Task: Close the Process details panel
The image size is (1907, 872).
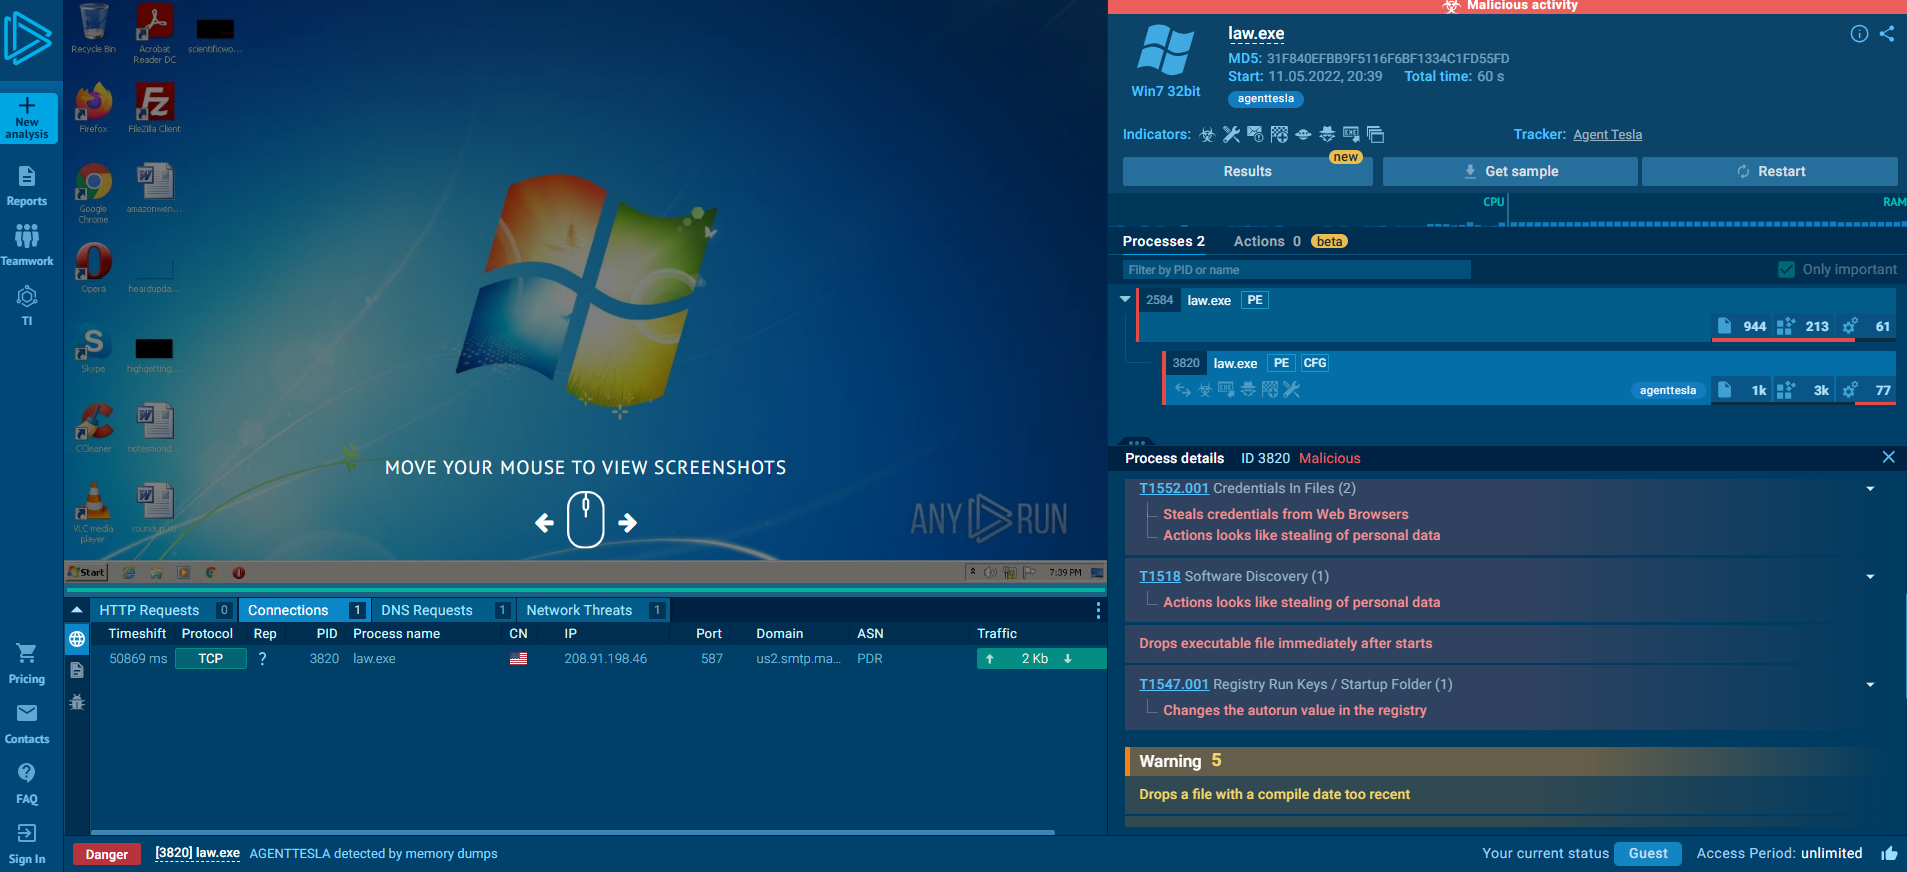Action: [x=1888, y=457]
